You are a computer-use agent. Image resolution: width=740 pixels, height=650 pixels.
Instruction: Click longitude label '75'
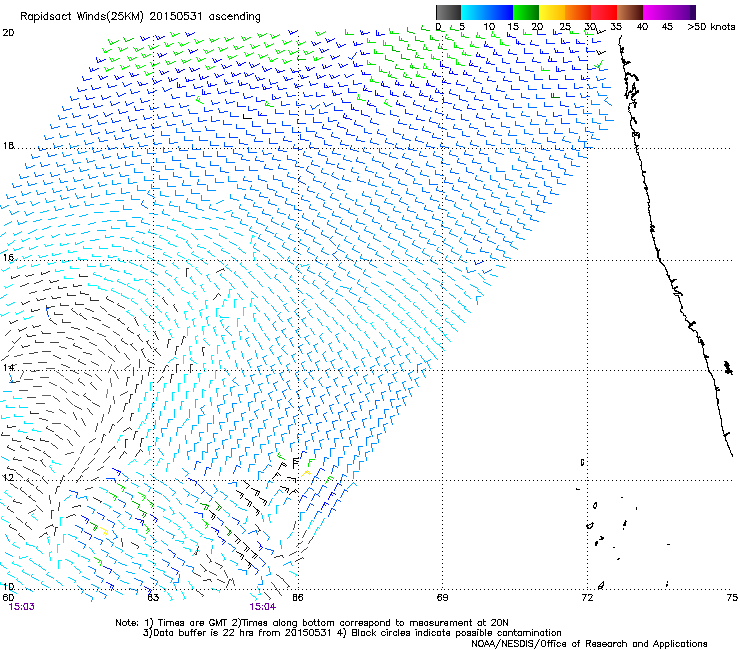pos(732,598)
